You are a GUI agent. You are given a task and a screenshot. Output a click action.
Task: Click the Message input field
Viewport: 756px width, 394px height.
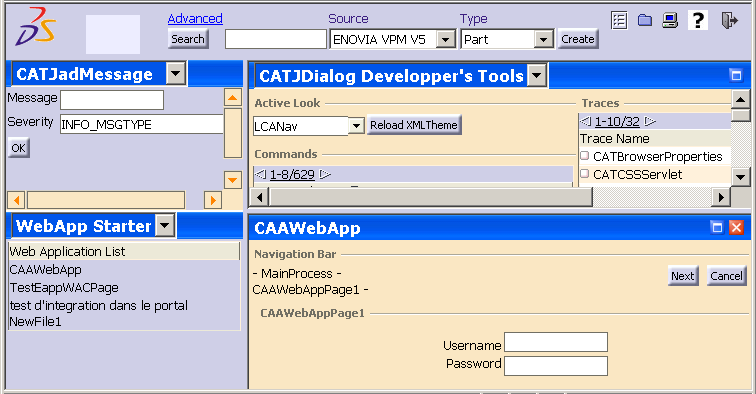(112, 100)
